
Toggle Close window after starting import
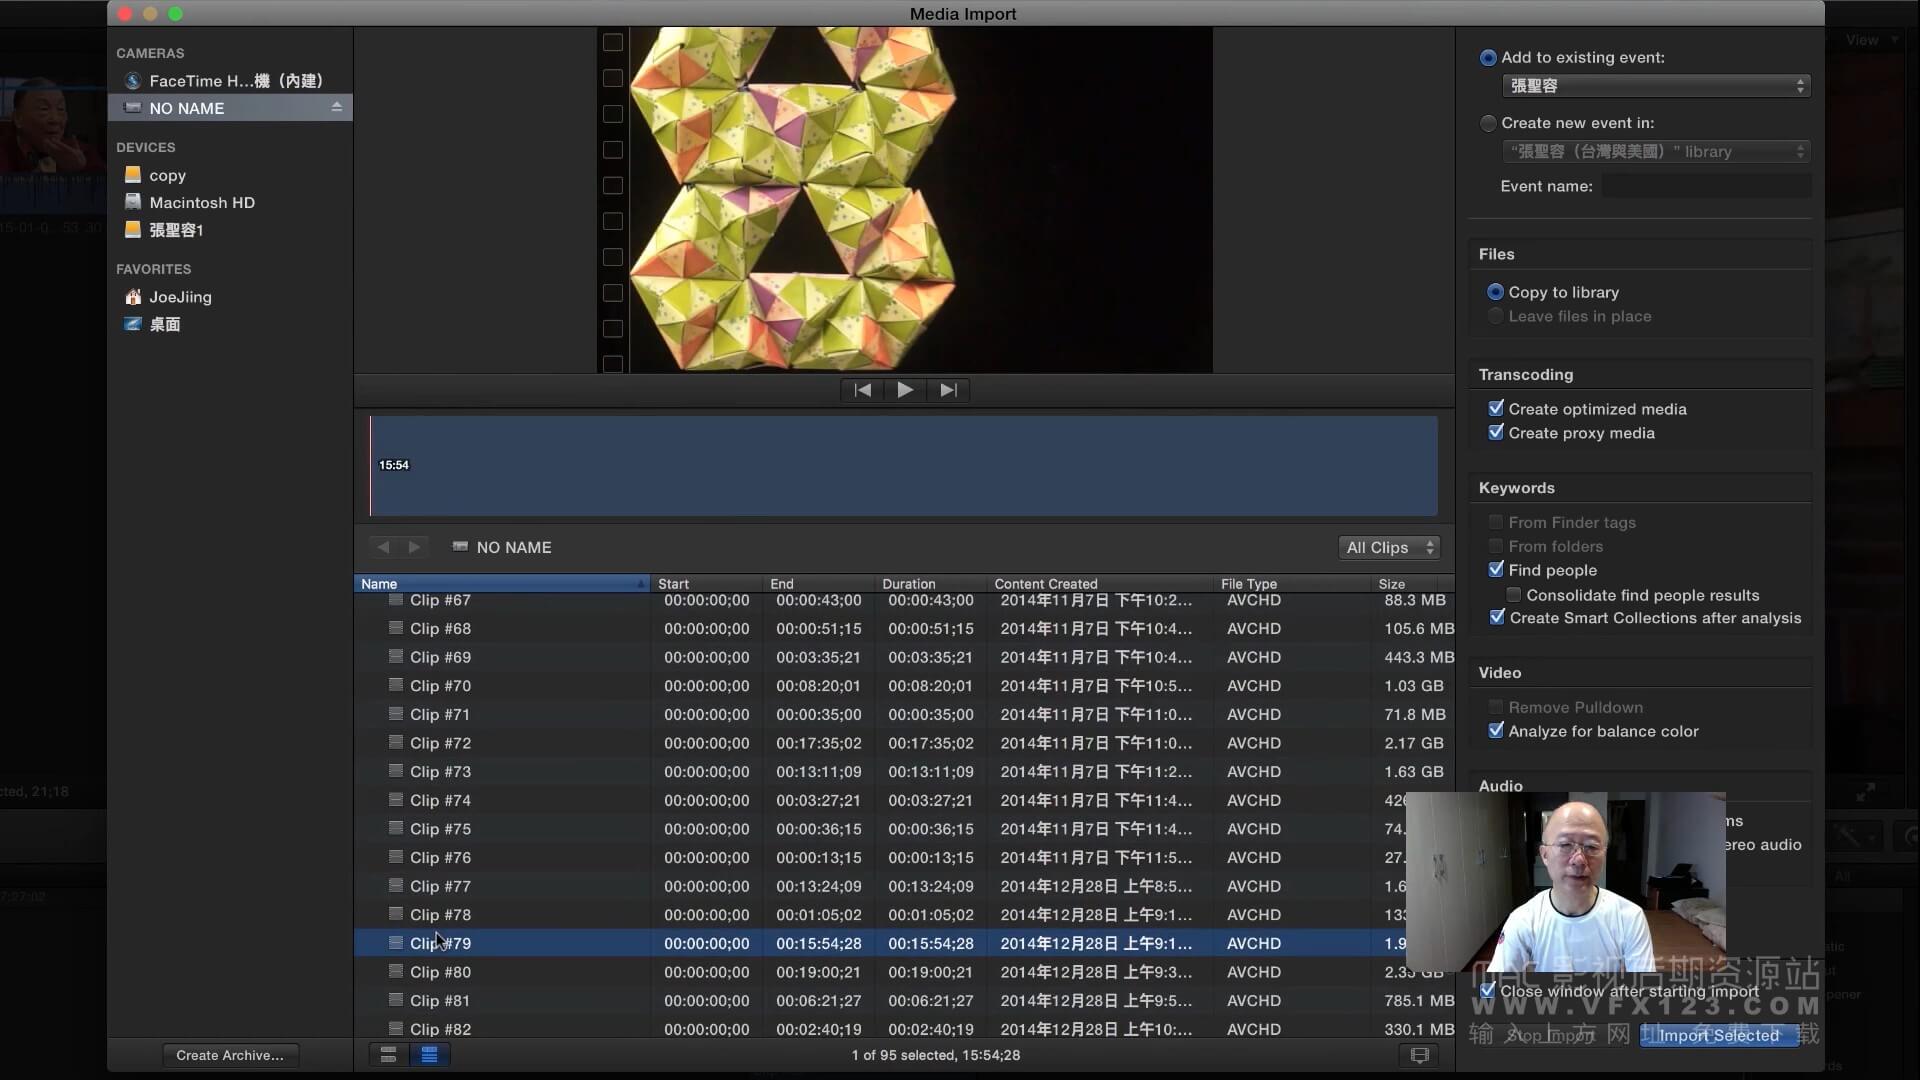(1488, 990)
